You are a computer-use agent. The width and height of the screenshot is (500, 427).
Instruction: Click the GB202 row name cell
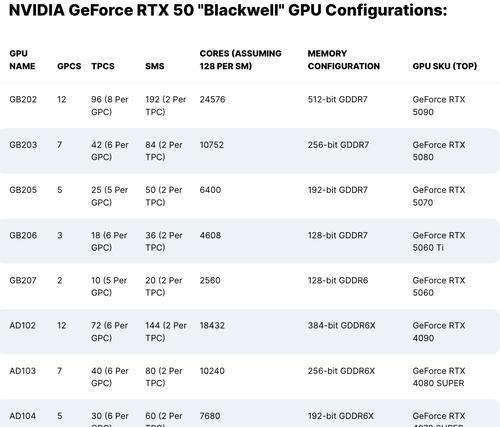[x=23, y=99]
